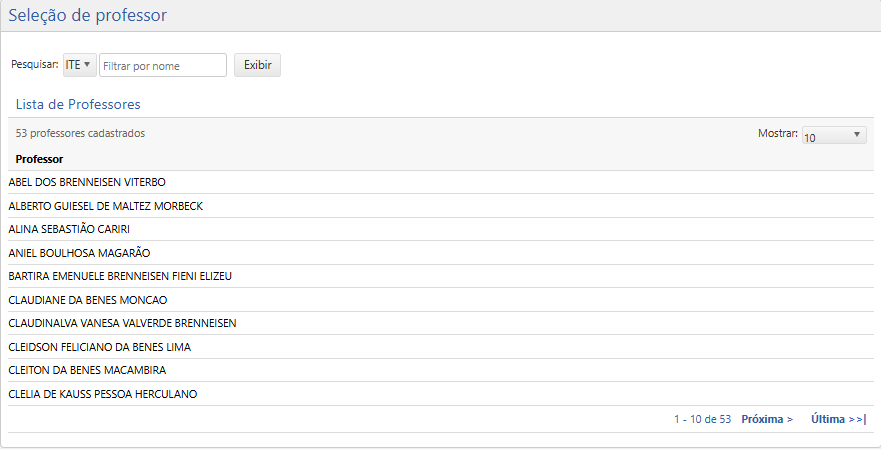The width and height of the screenshot is (881, 449).
Task: Click the Filtrar por nome input field
Action: click(163, 65)
